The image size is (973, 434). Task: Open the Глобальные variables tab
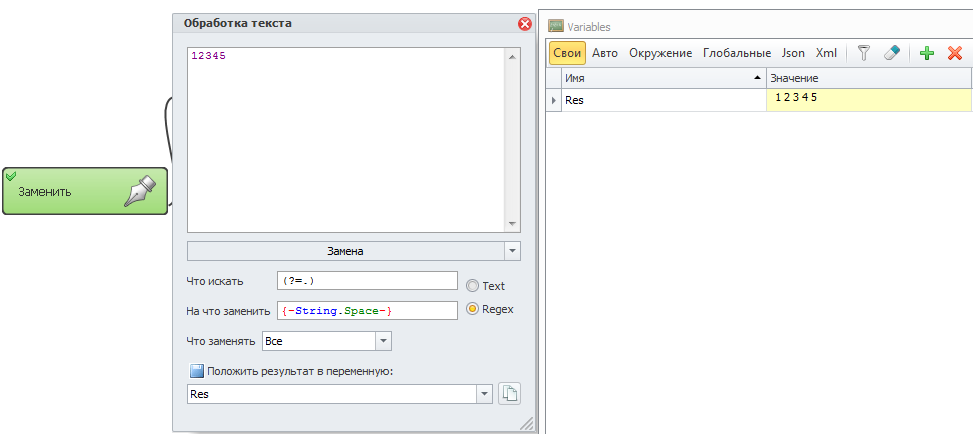coord(737,53)
